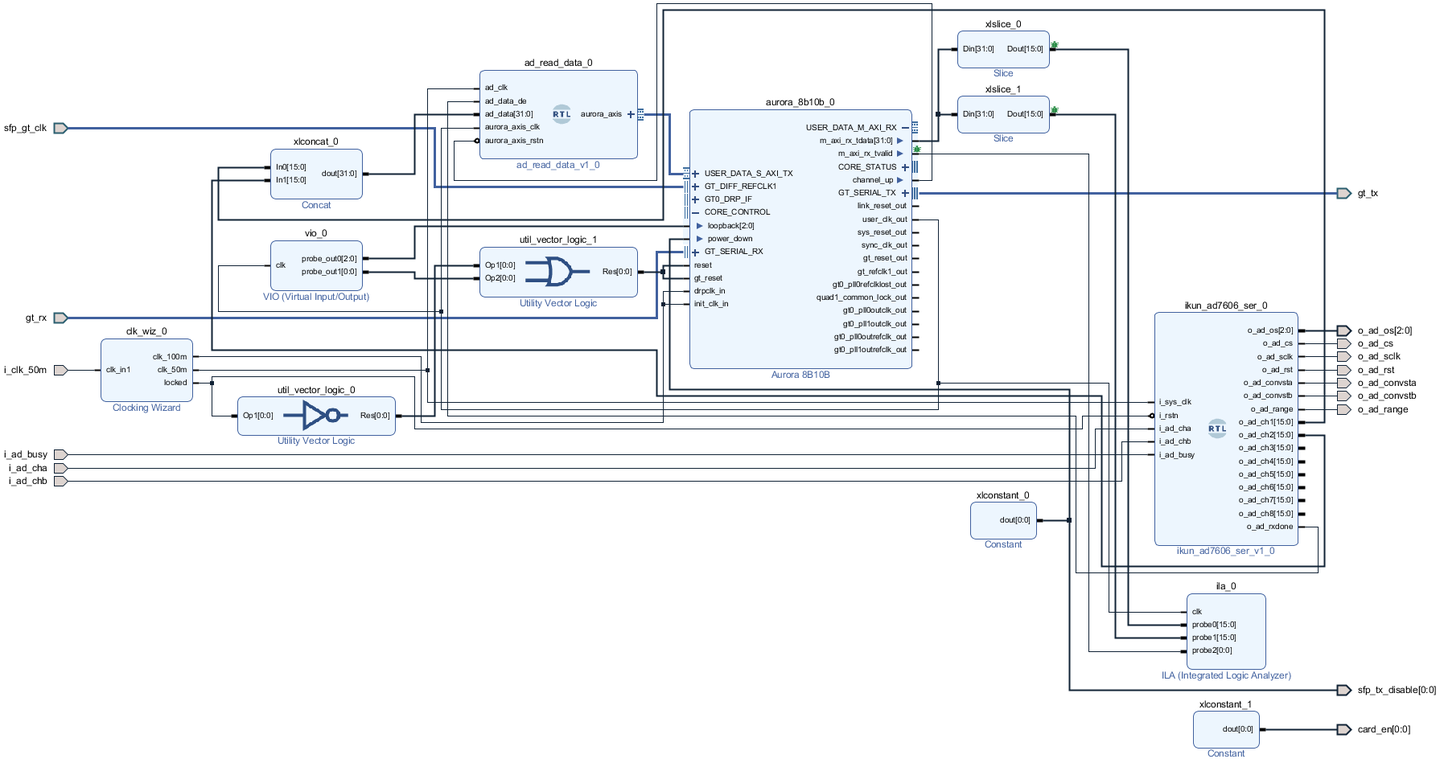Select the card_en[0:0] output port symbol
The height and width of the screenshot is (759, 1440).
pyautogui.click(x=1344, y=730)
